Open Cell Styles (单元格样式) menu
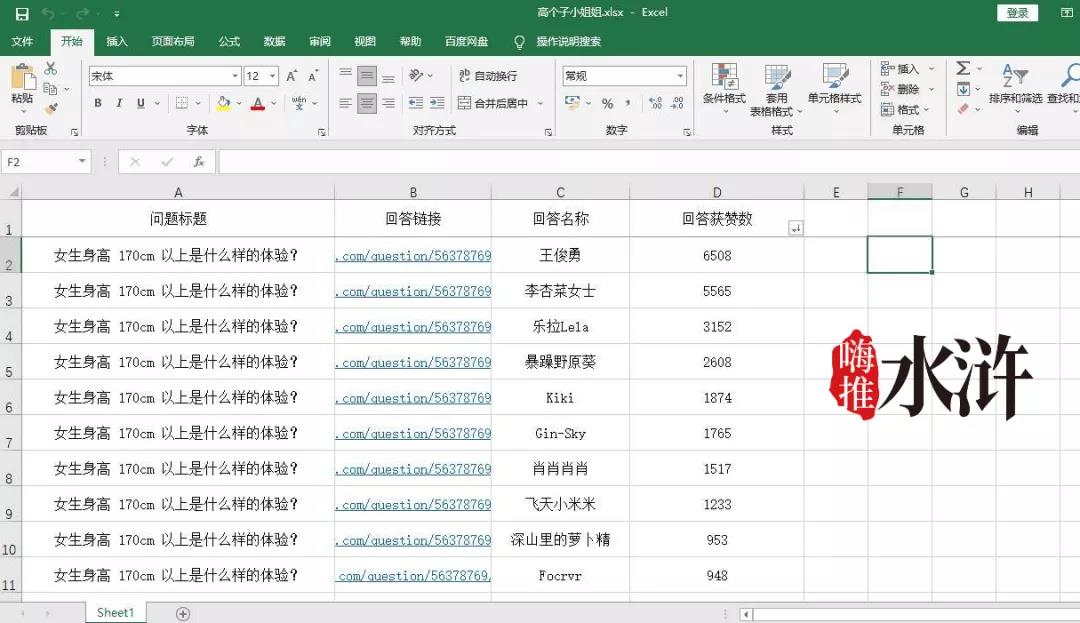This screenshot has height=623, width=1080. tap(835, 87)
